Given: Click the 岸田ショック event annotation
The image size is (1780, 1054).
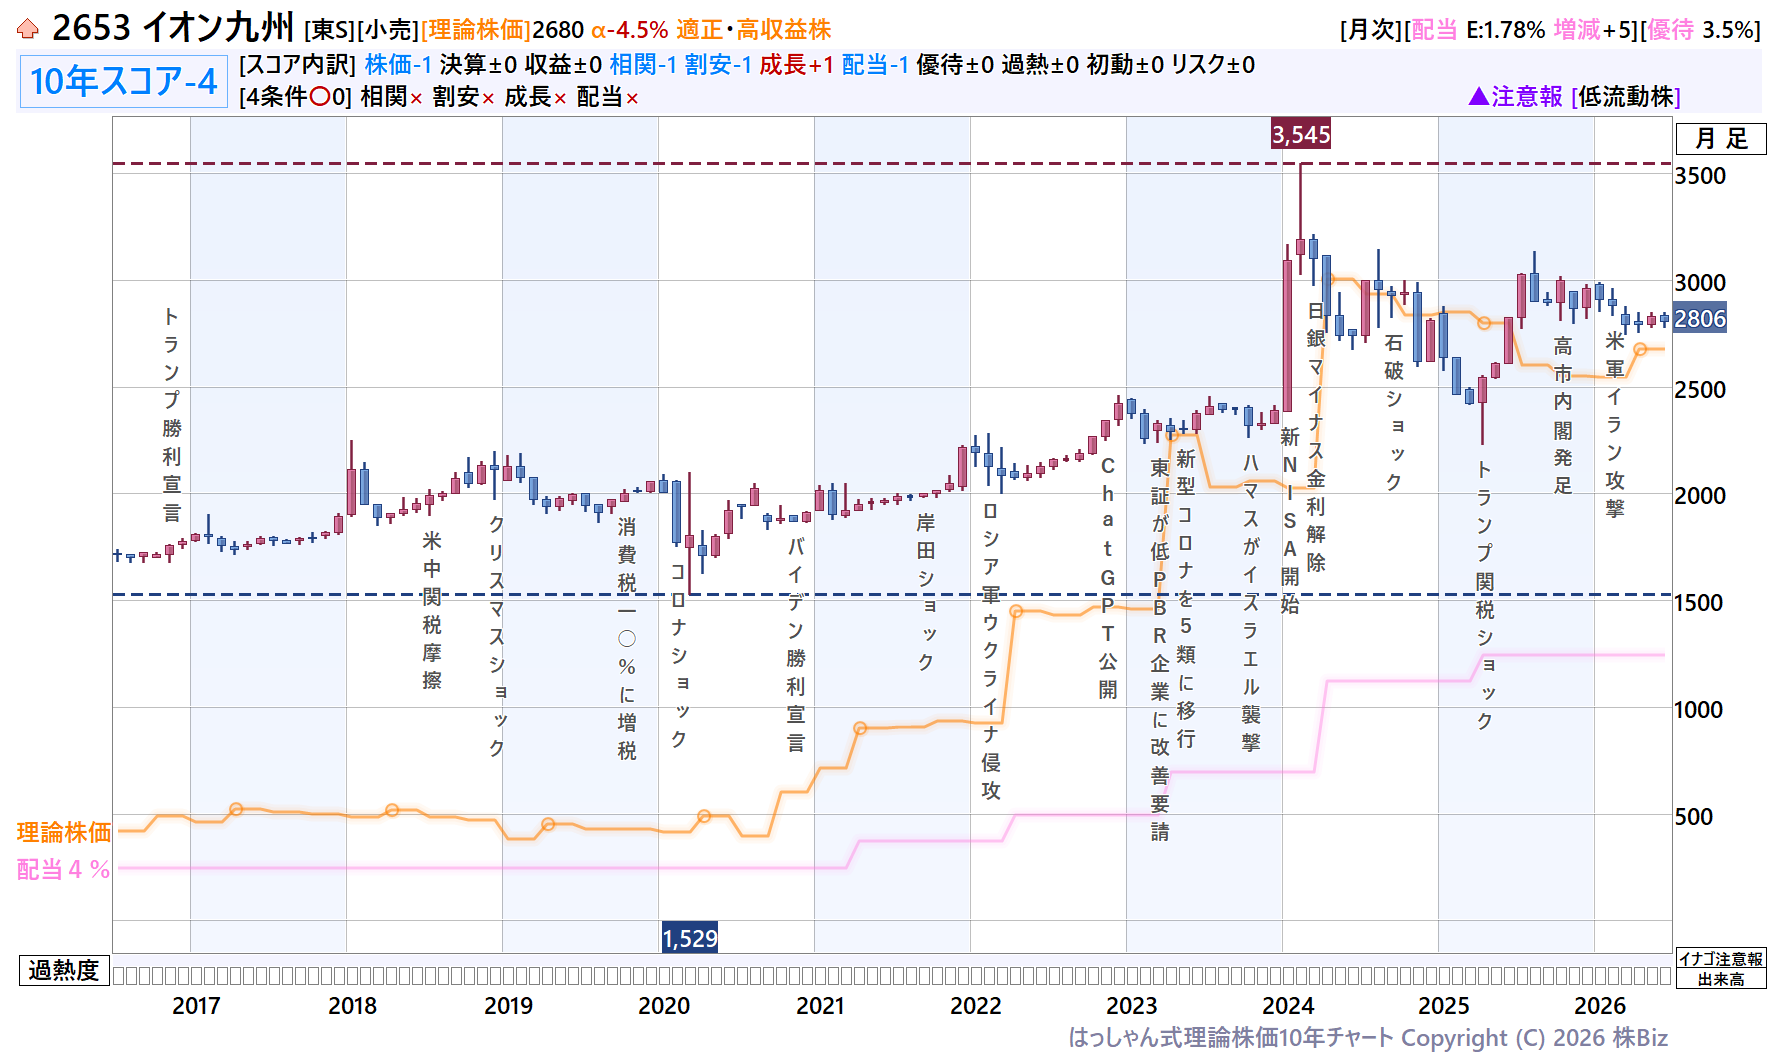Looking at the screenshot, I should (926, 592).
